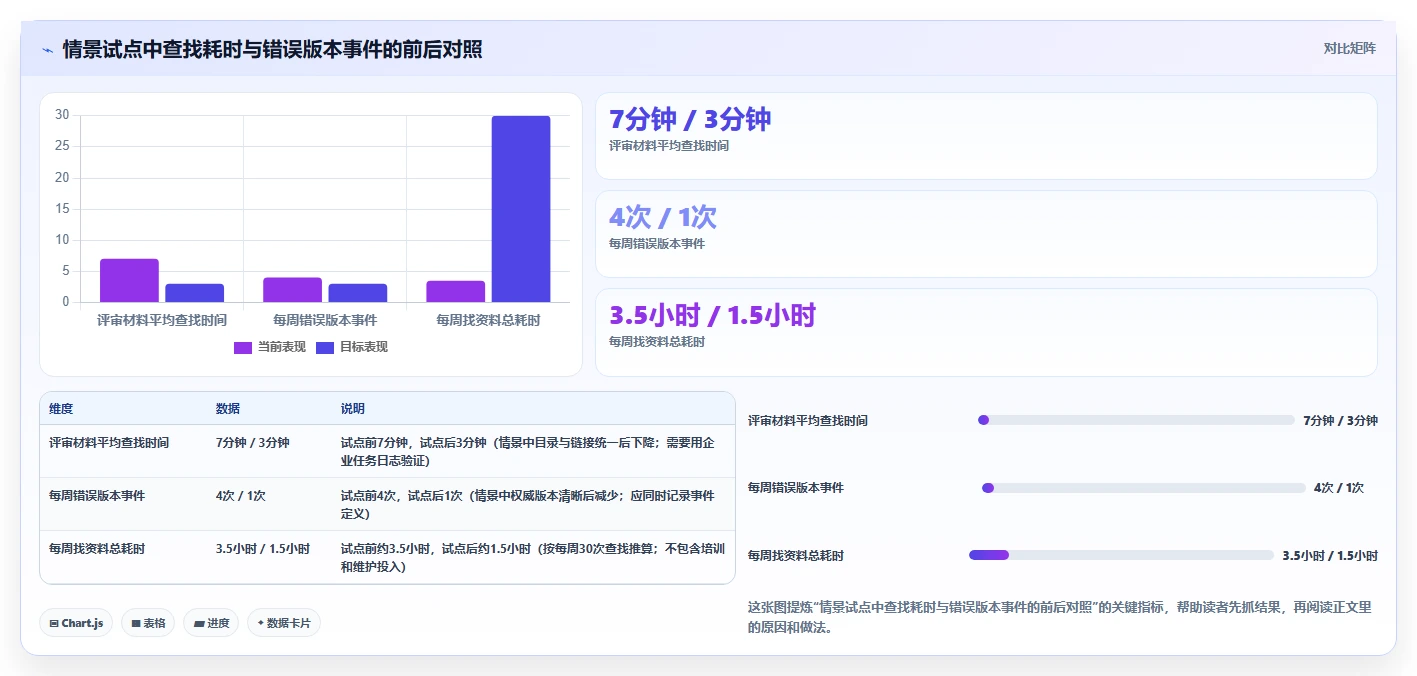Click the purple 当前表现 bar for 每周错误版本事件
The image size is (1417, 676).
(292, 290)
